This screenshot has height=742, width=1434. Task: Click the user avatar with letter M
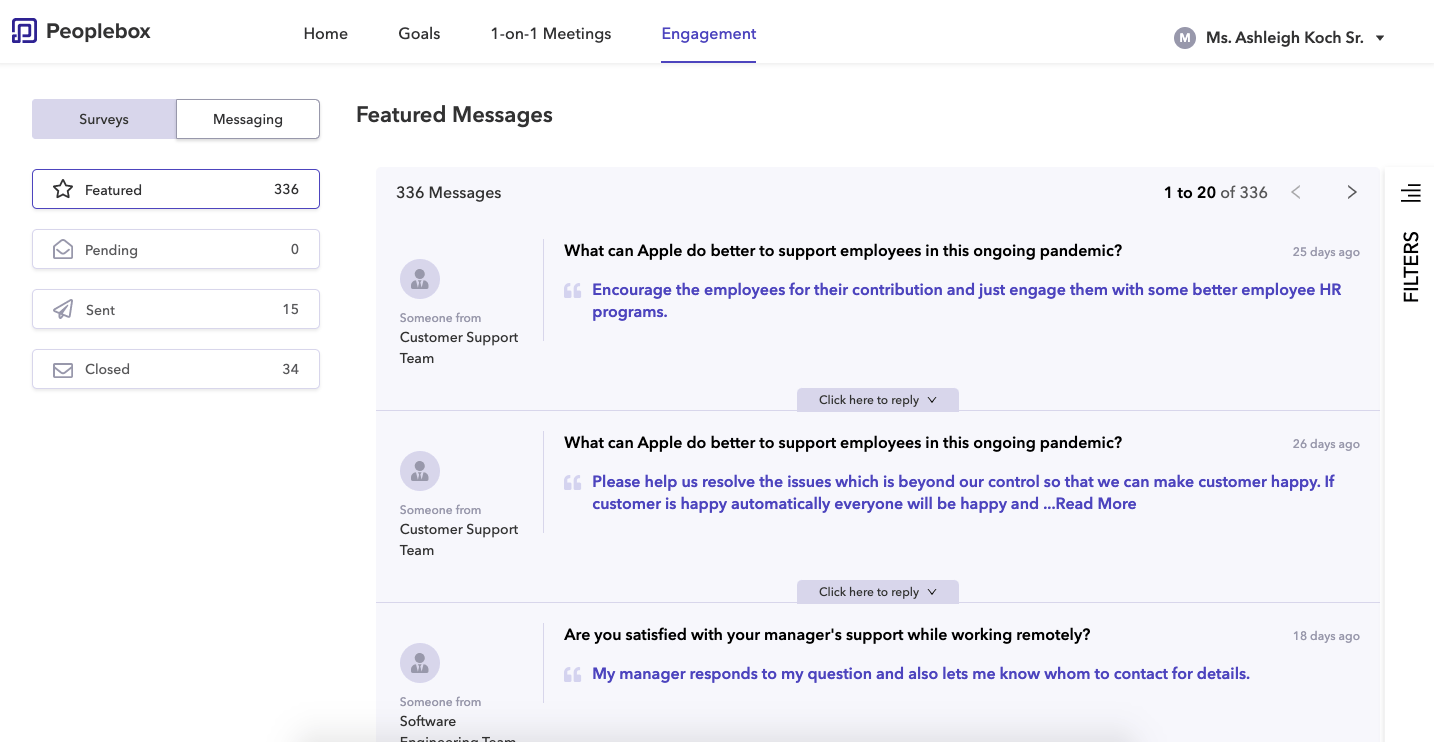[x=1185, y=38]
